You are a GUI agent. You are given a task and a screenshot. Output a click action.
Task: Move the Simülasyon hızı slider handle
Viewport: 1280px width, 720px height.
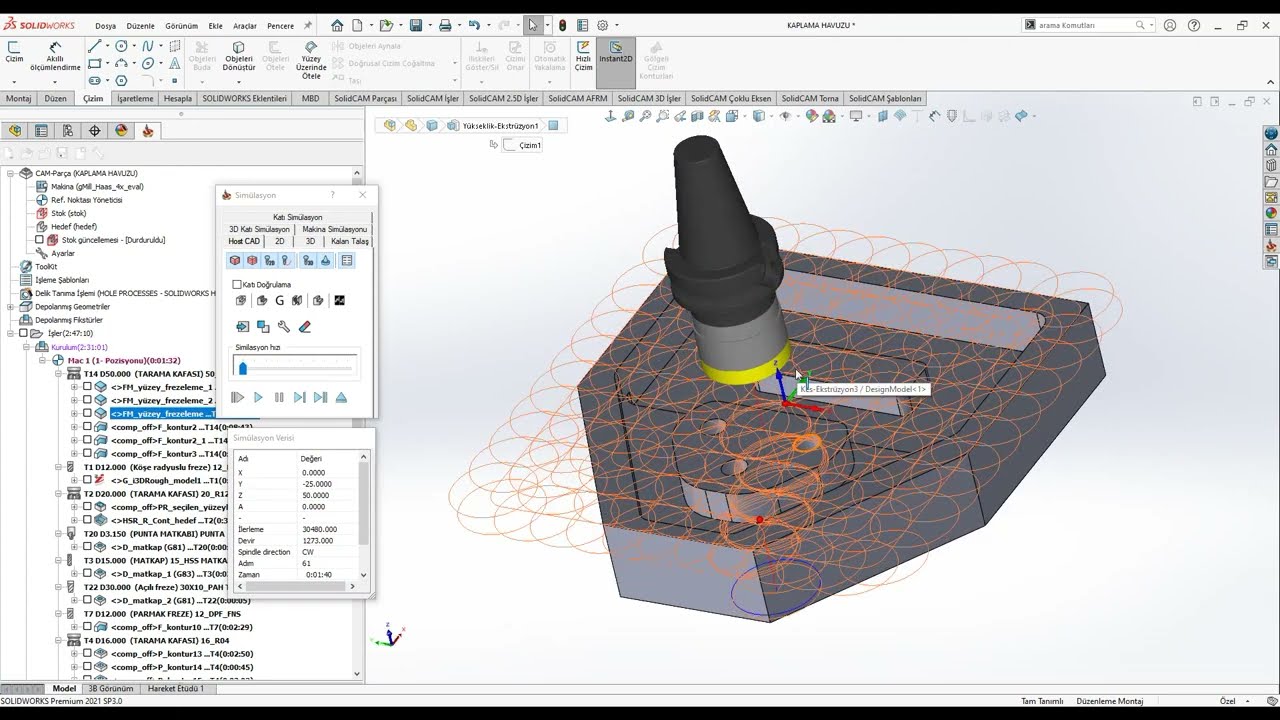[242, 368]
